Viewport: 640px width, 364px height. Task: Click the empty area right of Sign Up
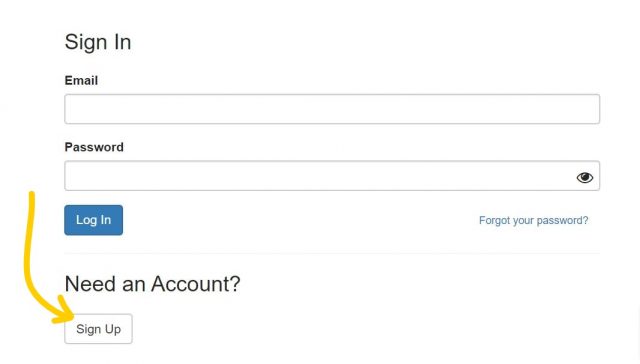367,329
